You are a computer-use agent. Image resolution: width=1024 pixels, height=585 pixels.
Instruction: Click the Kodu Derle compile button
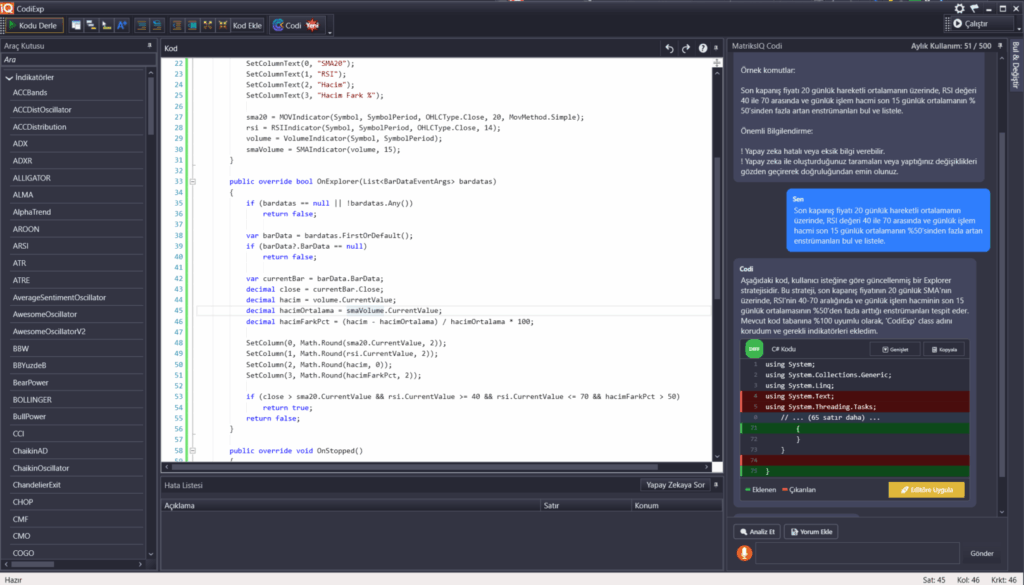click(35, 25)
